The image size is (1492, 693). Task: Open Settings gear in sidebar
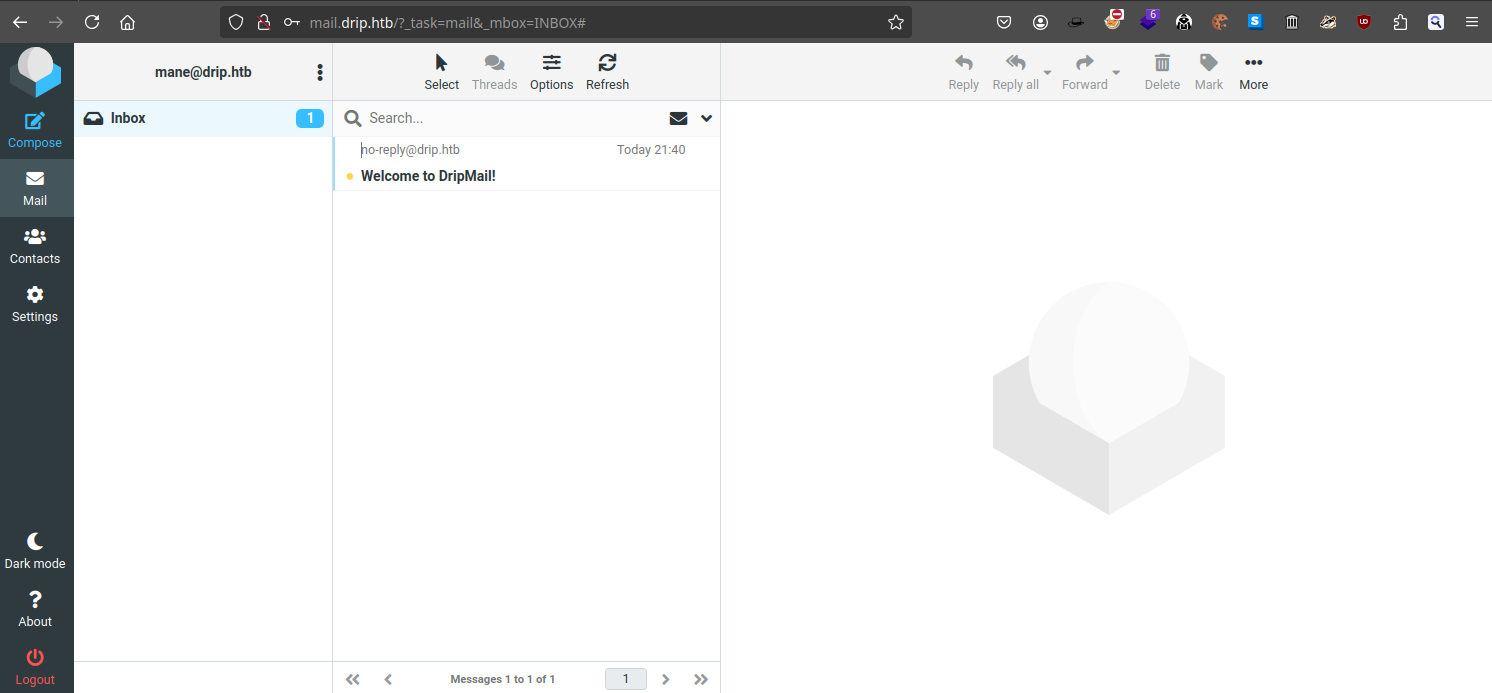pyautogui.click(x=35, y=296)
